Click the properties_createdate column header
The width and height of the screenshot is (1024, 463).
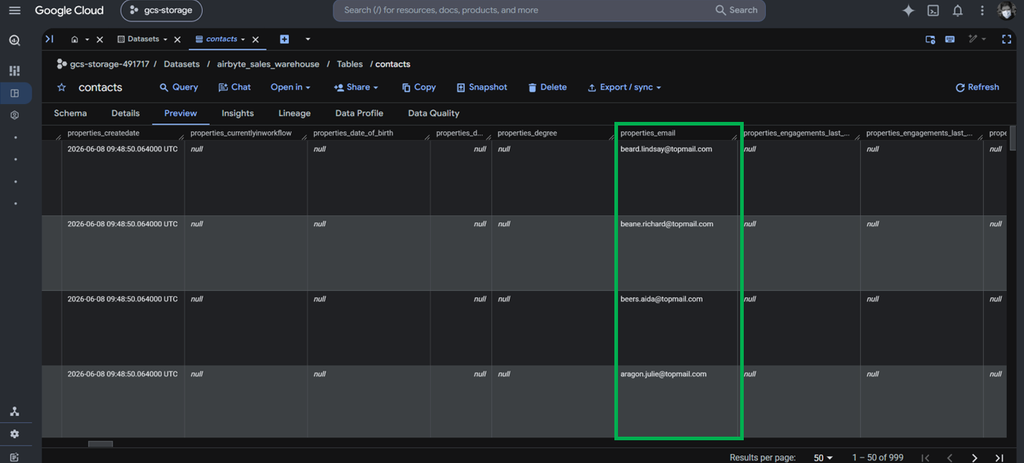click(x=123, y=133)
